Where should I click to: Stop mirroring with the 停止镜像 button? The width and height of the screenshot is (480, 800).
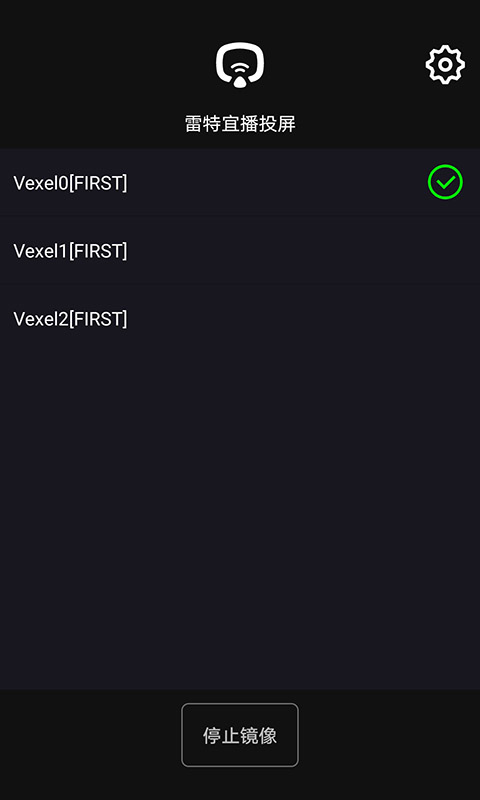tap(240, 735)
